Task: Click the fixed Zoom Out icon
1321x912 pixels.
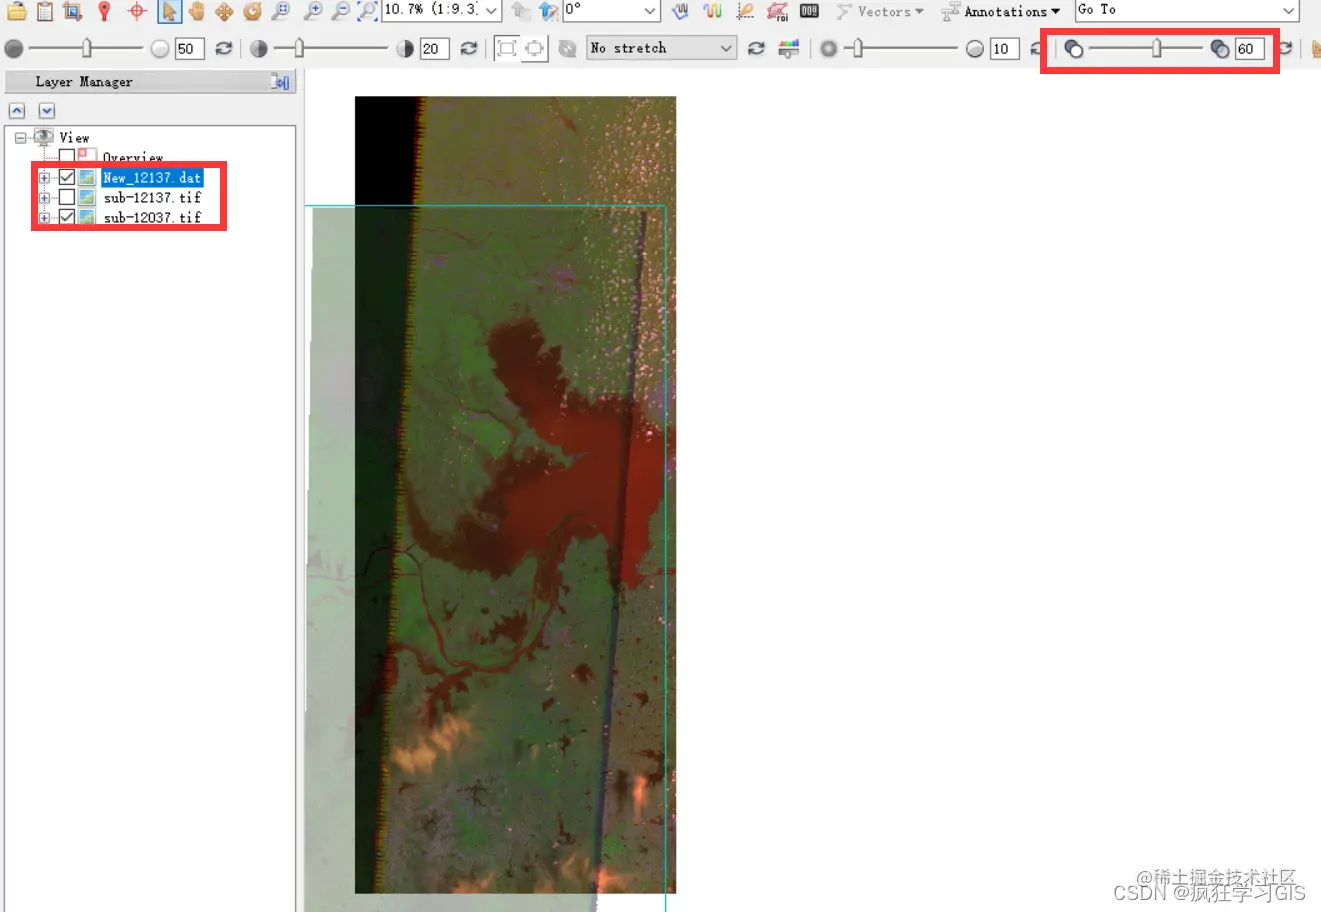Action: pos(341,11)
